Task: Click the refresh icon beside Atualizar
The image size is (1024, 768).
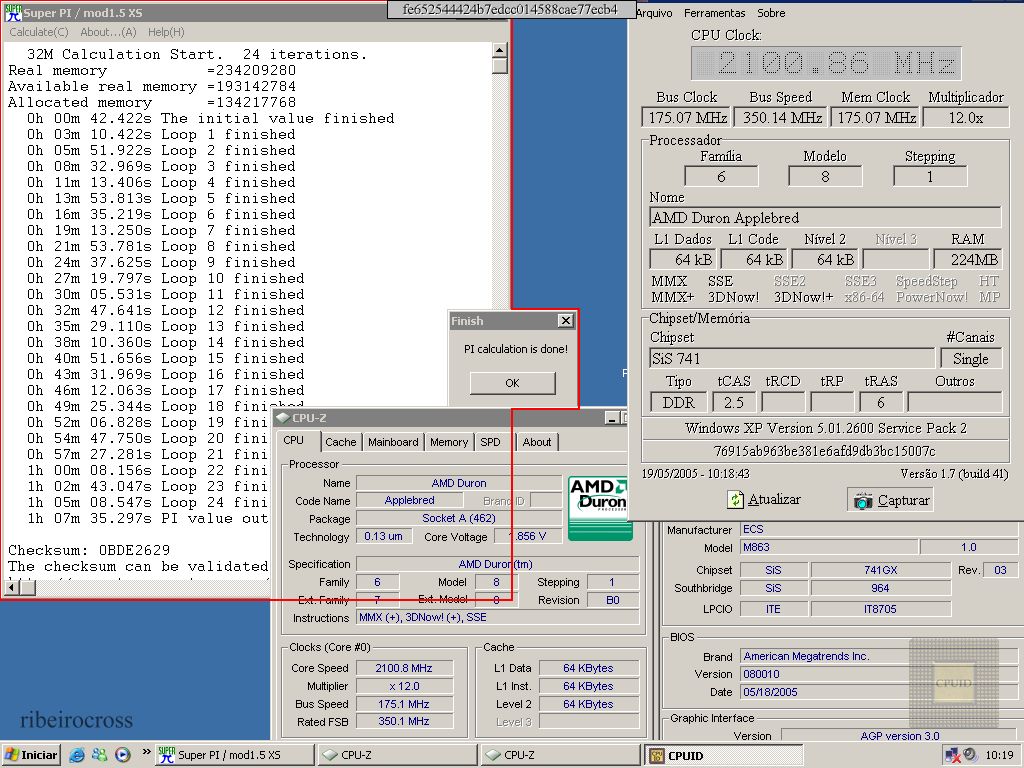Action: [736, 500]
